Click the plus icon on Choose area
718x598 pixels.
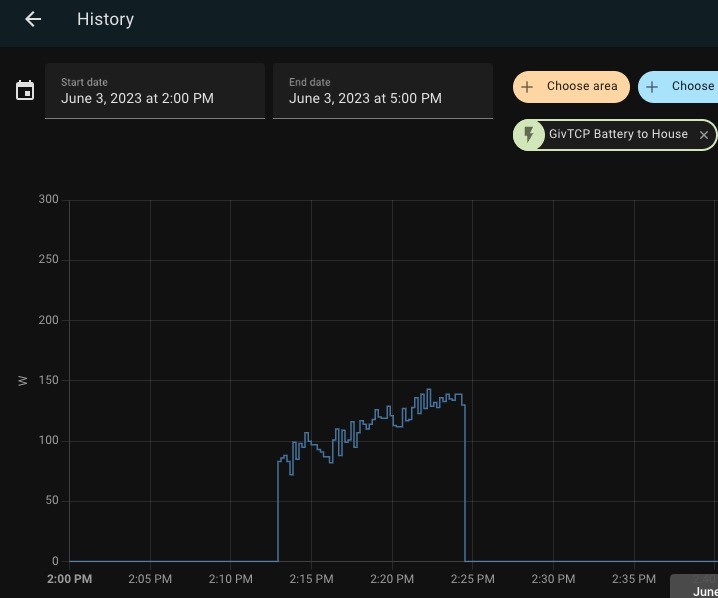coord(527,87)
